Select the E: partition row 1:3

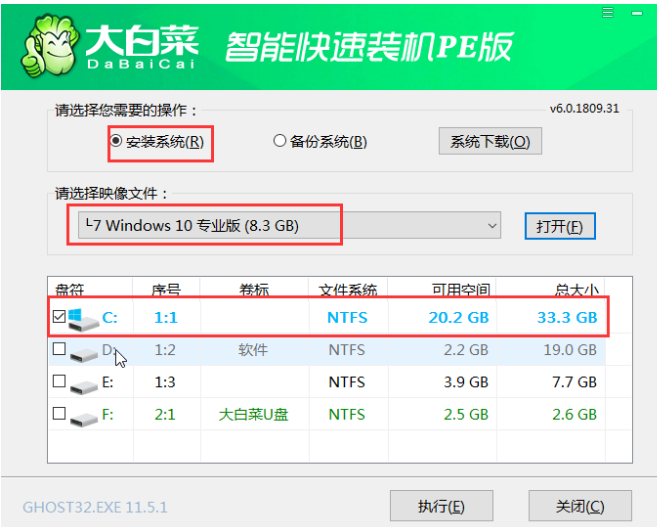click(x=327, y=382)
